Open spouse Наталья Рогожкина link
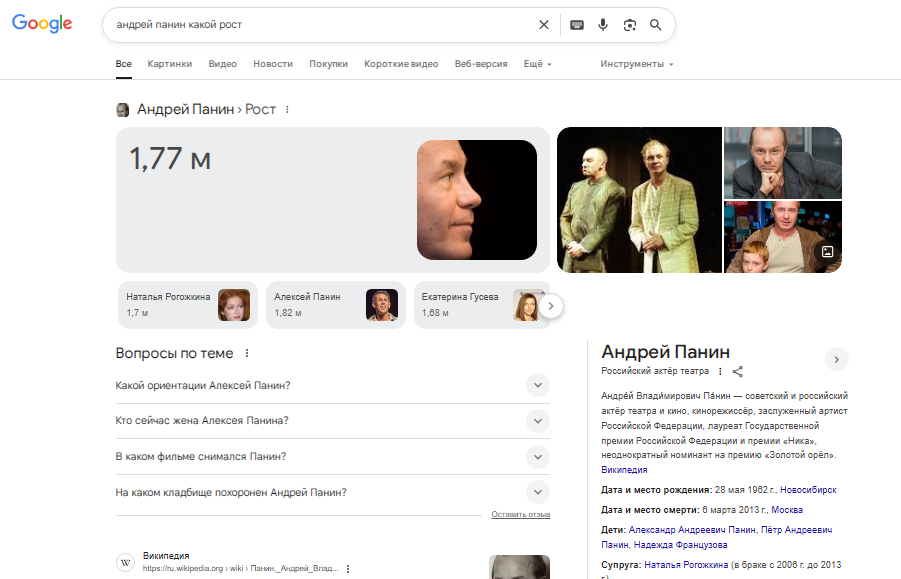 (x=686, y=565)
